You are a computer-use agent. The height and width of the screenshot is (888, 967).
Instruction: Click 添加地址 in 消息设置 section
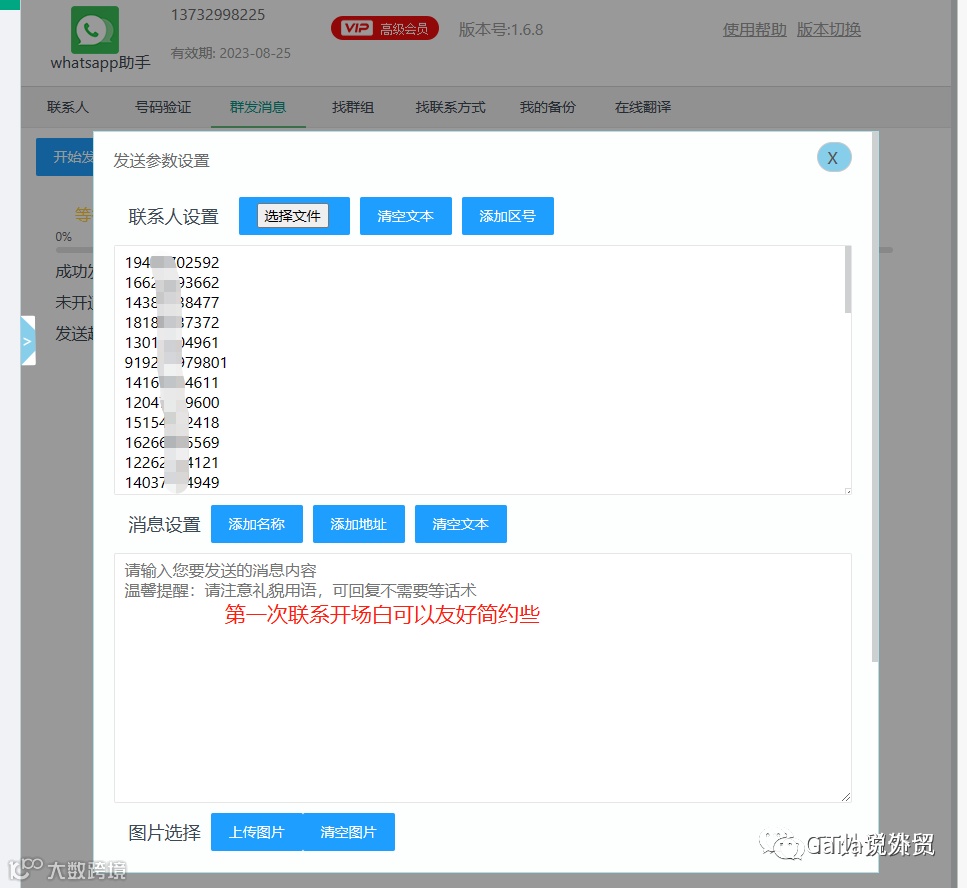[358, 524]
